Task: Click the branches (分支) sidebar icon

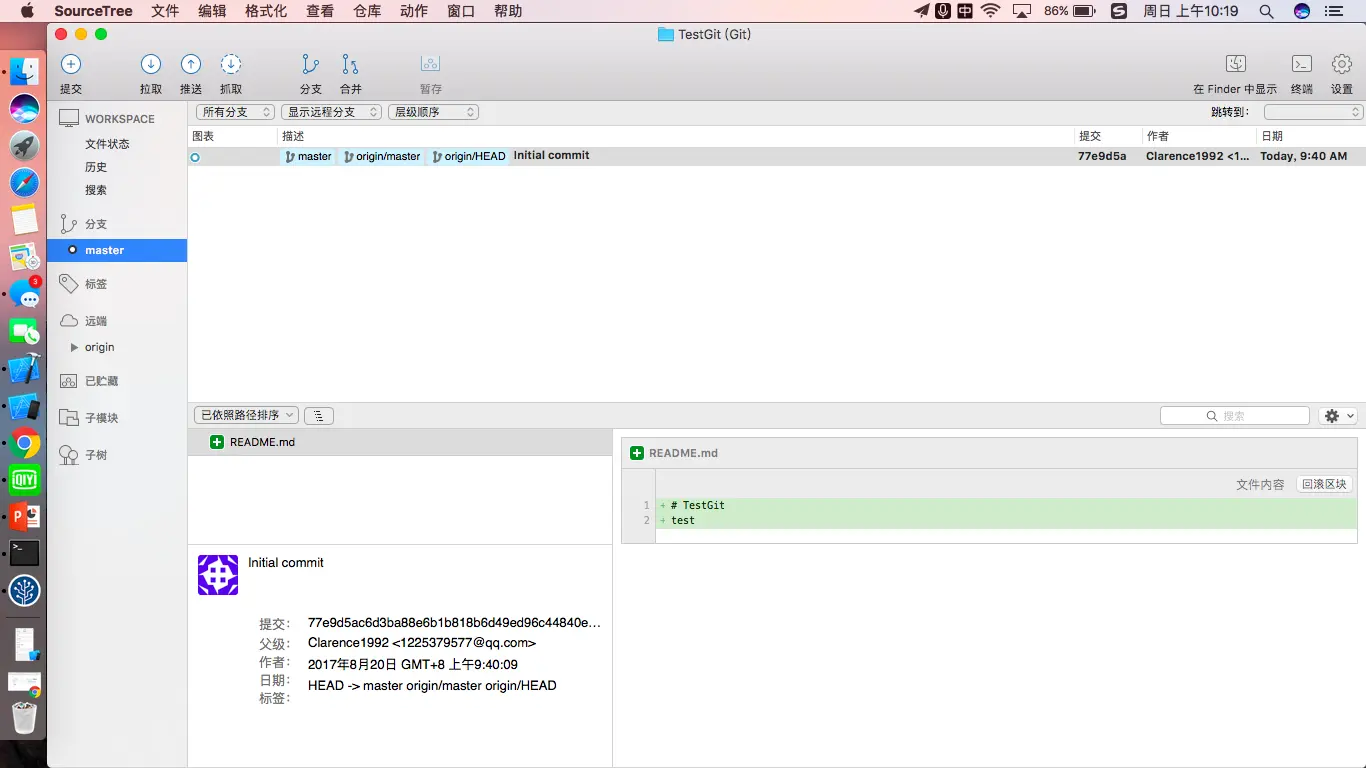Action: click(x=69, y=224)
